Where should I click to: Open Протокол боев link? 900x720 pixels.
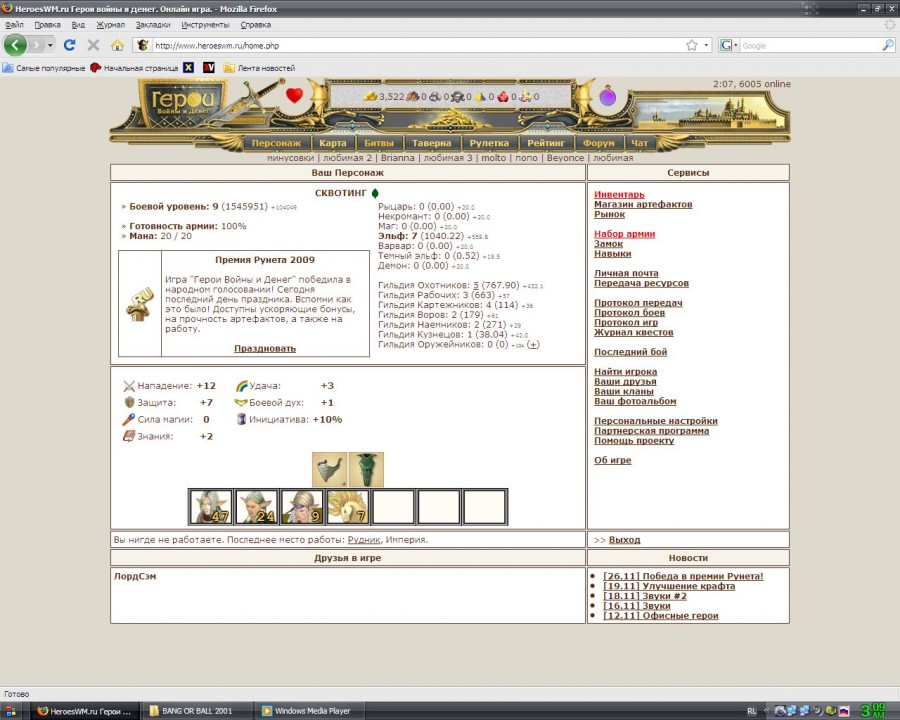[x=629, y=313]
